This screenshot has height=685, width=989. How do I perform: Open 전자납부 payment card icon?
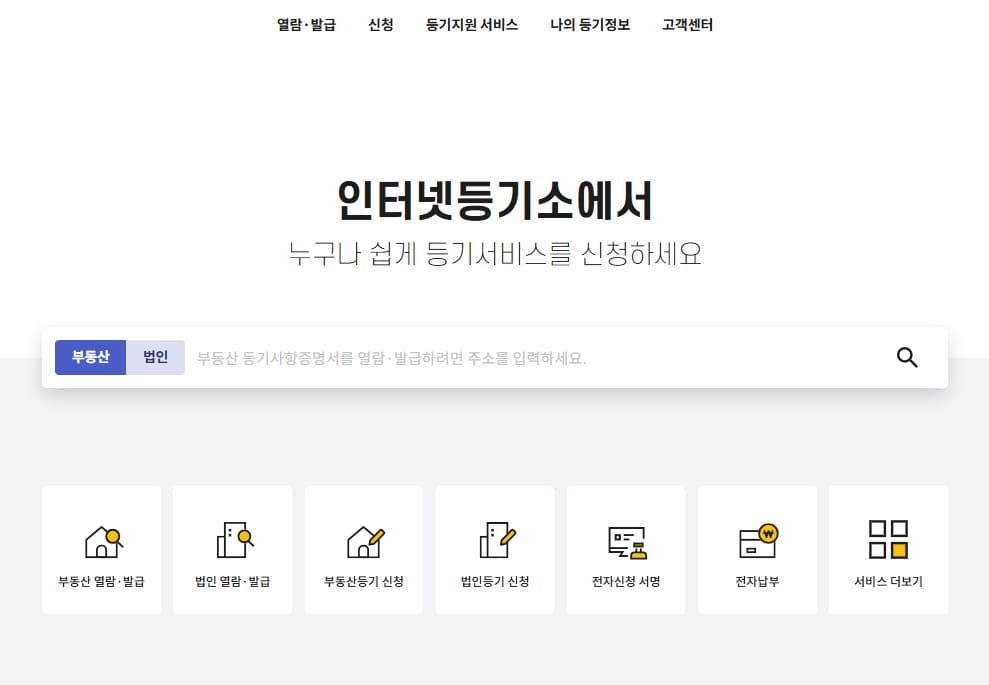pos(759,541)
